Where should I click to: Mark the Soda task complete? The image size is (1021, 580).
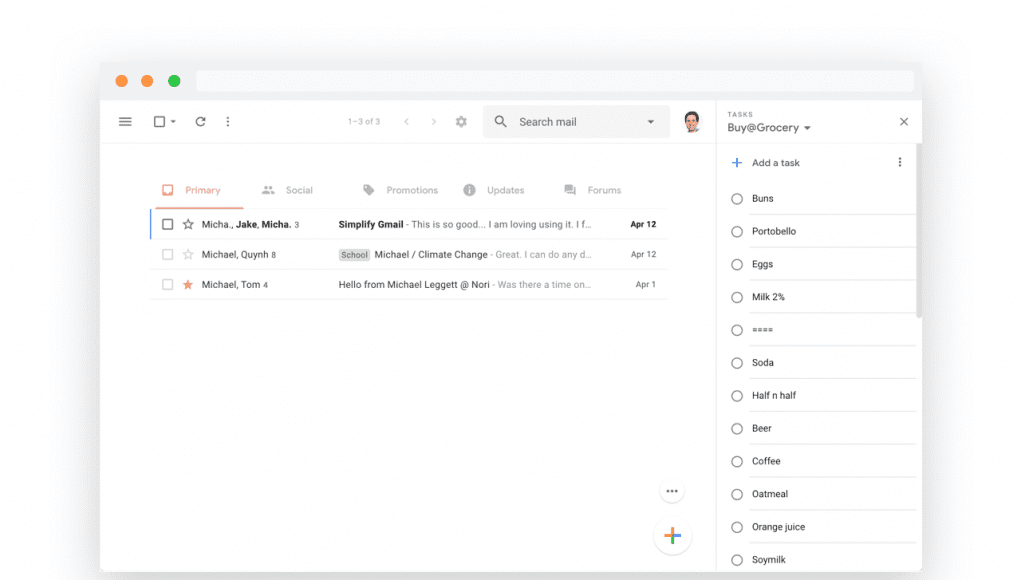tap(736, 363)
